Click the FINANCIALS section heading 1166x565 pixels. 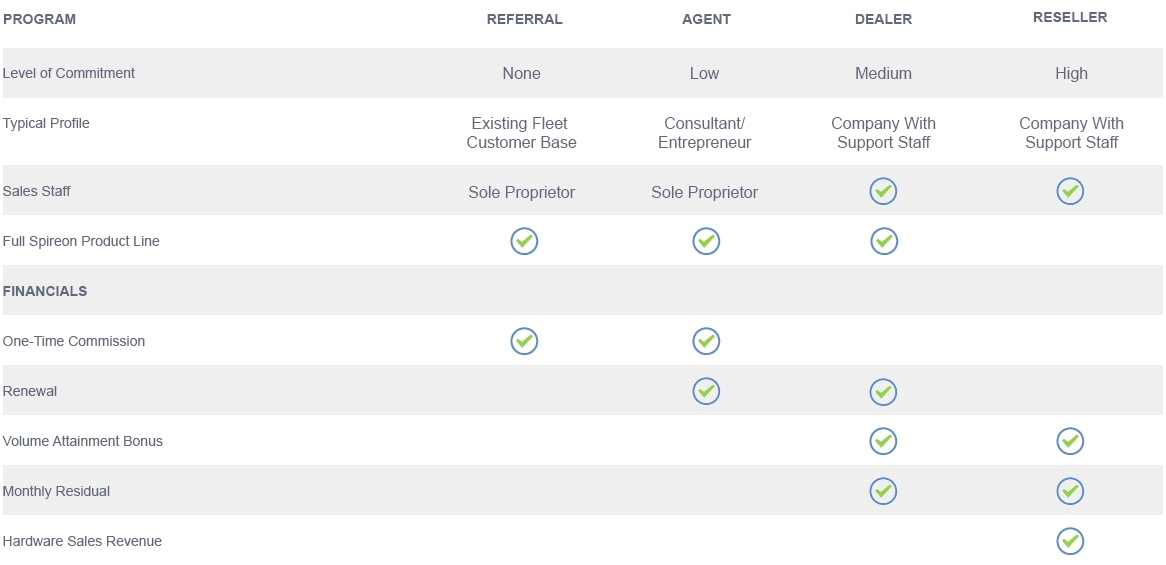click(45, 291)
